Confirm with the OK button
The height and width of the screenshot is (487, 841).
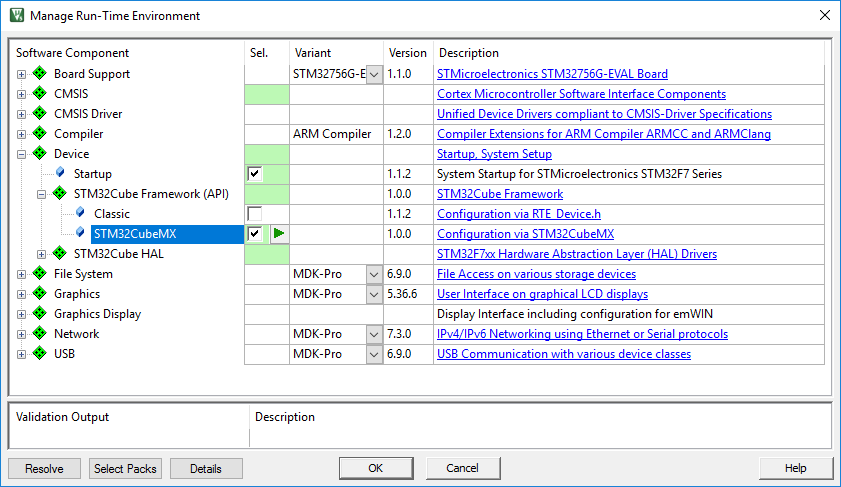pyautogui.click(x=376, y=468)
